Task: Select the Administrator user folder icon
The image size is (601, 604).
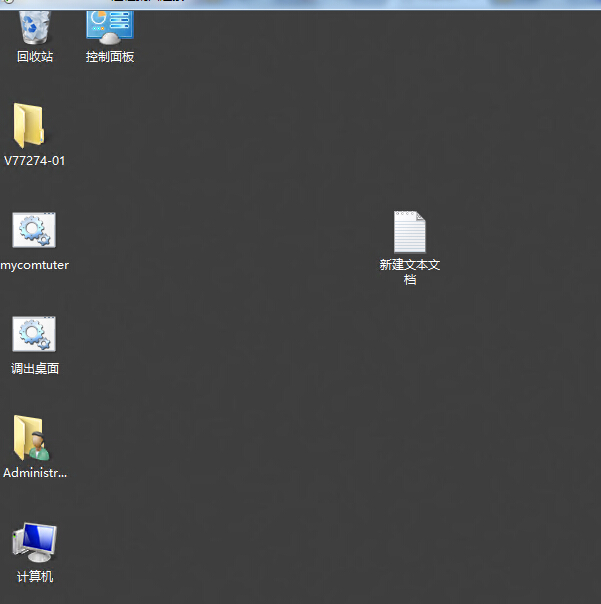Action: (x=31, y=438)
